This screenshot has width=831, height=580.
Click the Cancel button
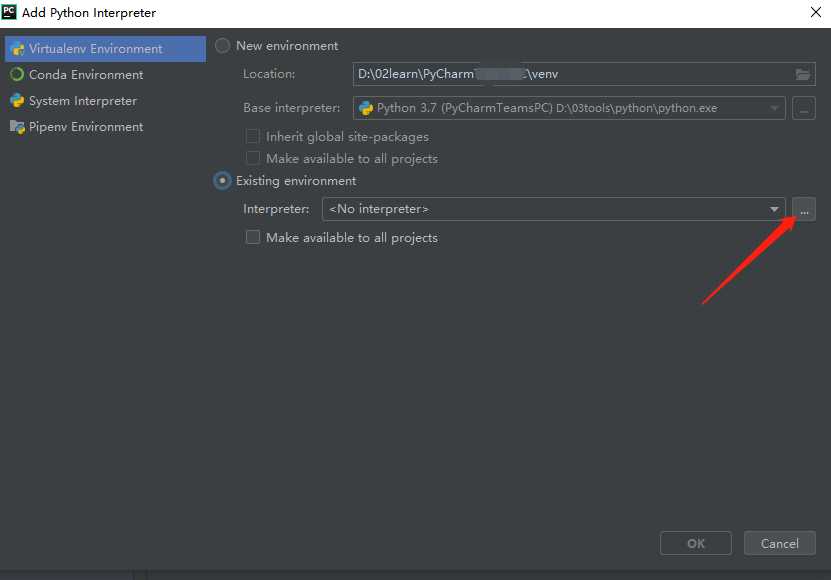pos(780,543)
